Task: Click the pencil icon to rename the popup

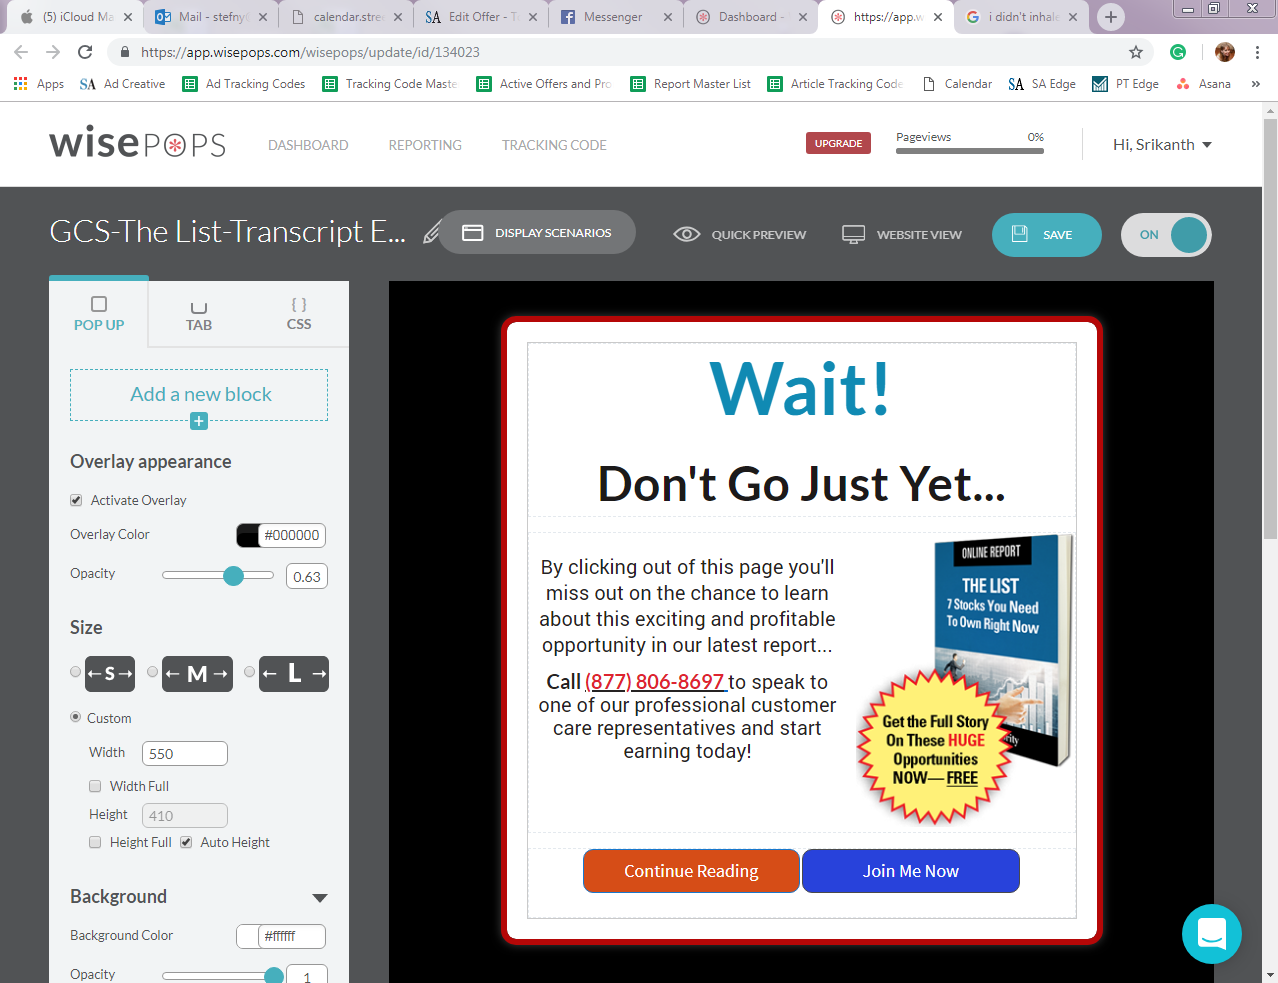Action: (431, 233)
